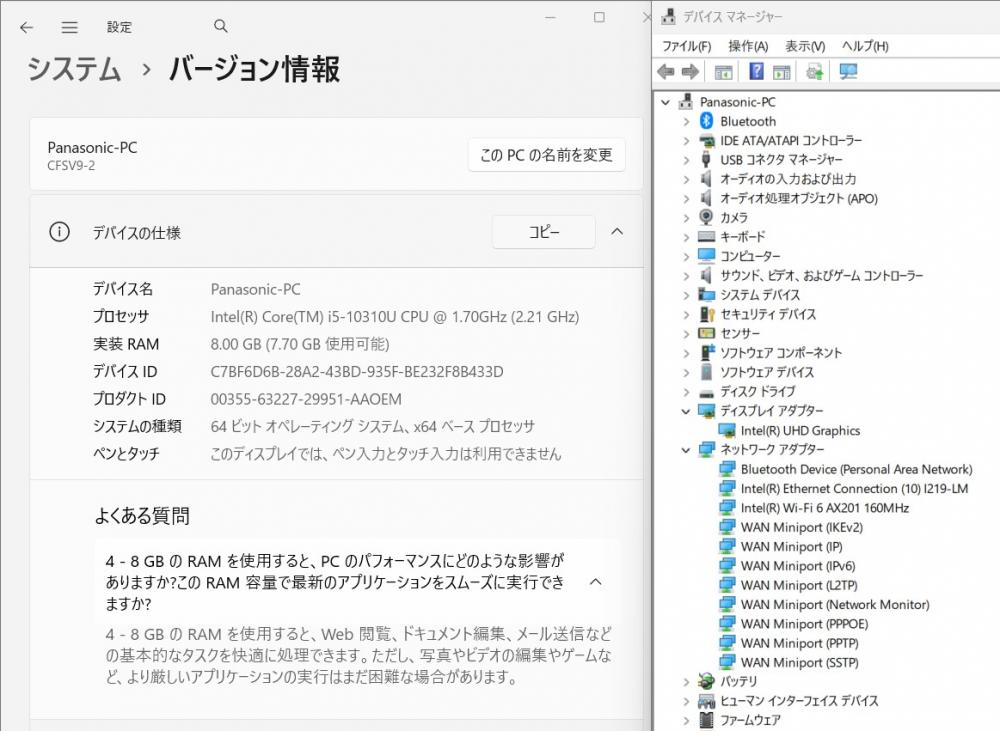This screenshot has width=1000, height=731.
Task: Select WAN Miniport (SSTP)
Action: (800, 663)
